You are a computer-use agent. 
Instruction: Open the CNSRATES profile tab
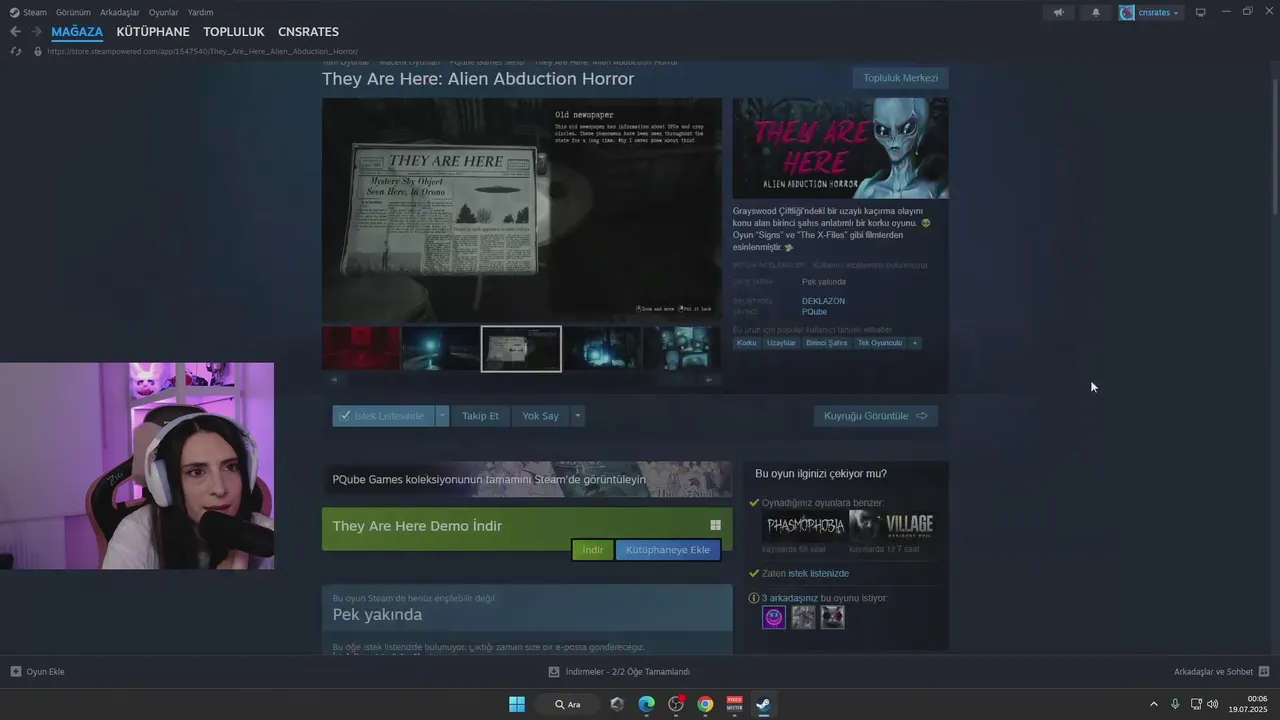point(308,32)
